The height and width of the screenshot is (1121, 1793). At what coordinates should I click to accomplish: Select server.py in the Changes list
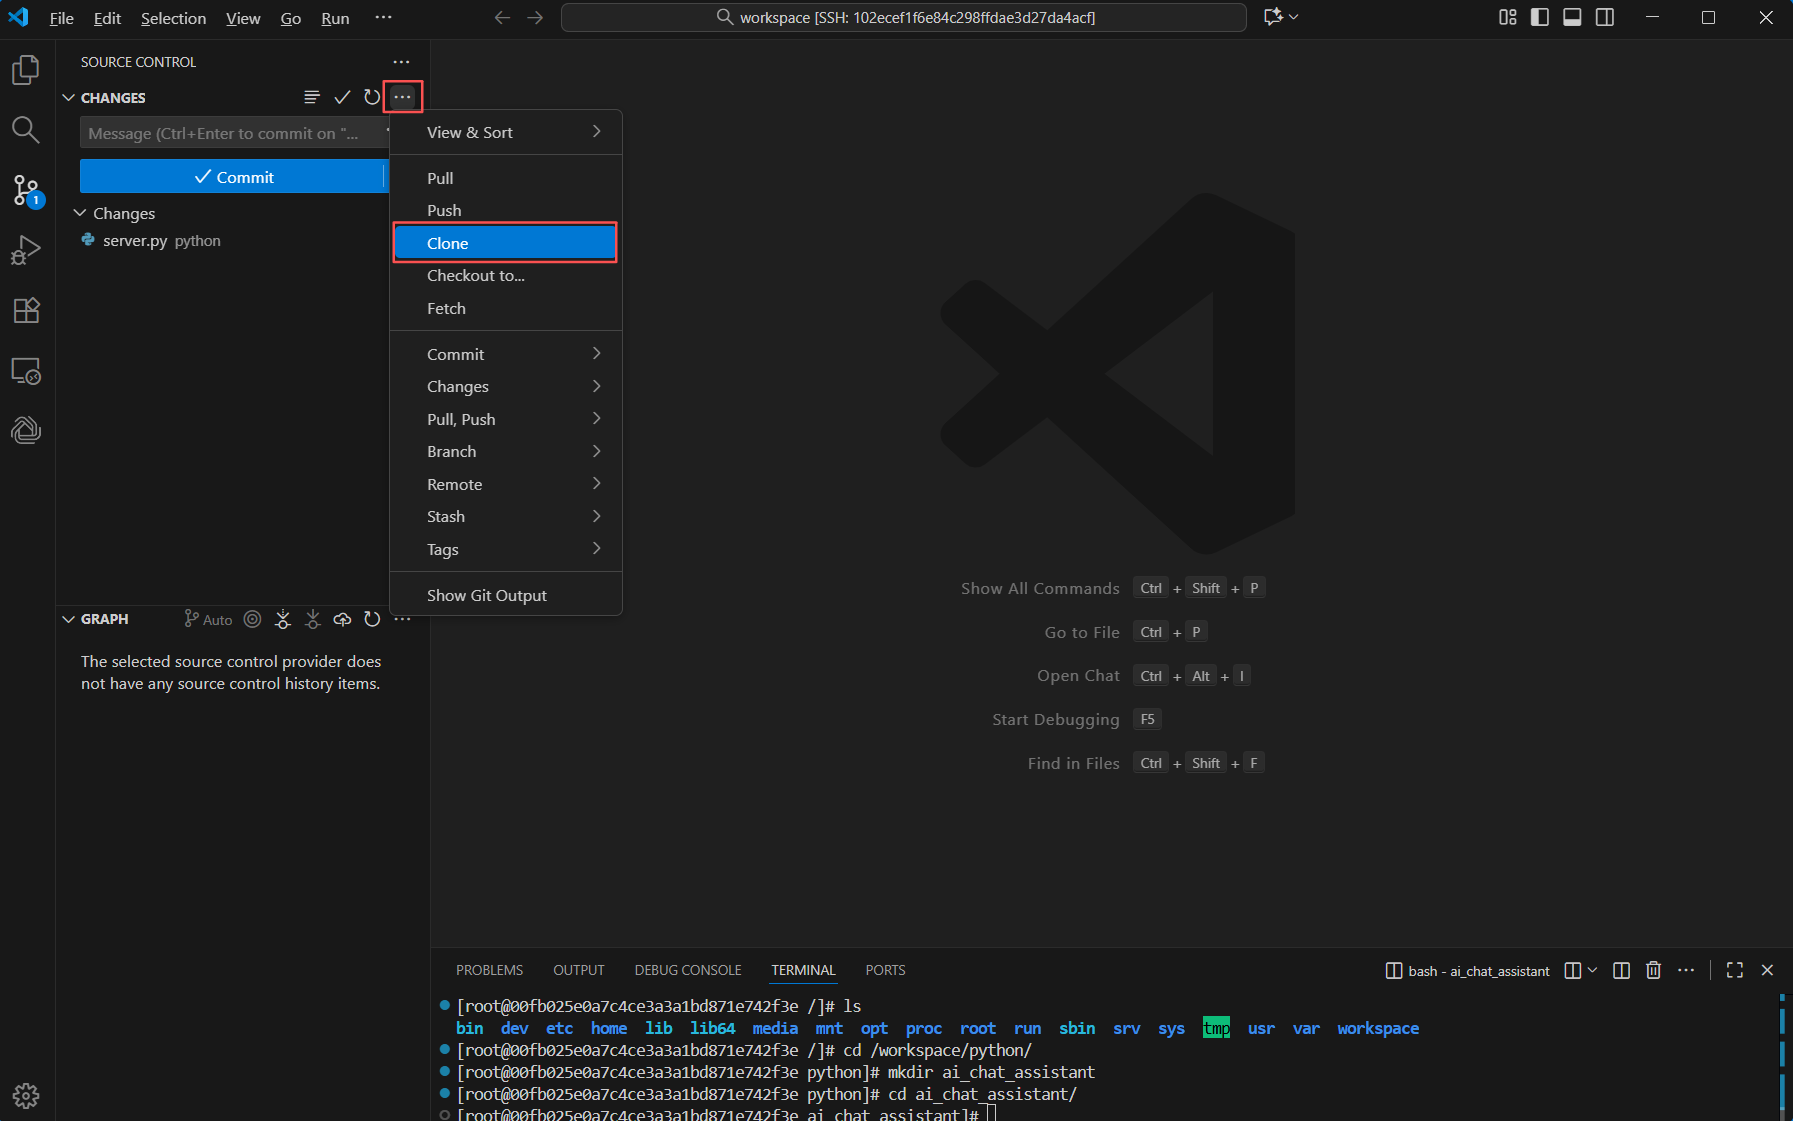135,241
